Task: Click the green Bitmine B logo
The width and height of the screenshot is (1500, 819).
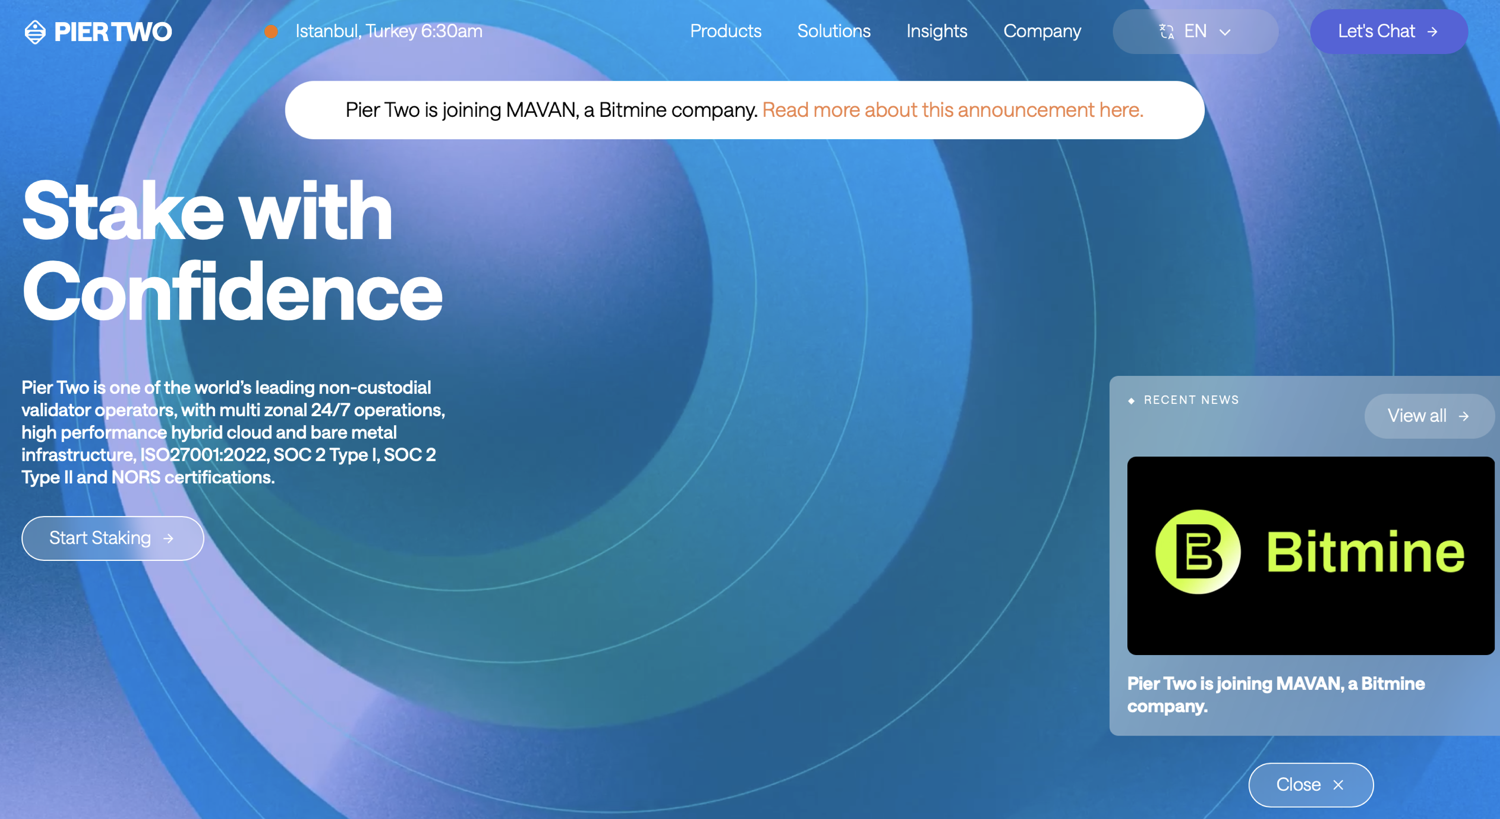Action: click(x=1198, y=552)
